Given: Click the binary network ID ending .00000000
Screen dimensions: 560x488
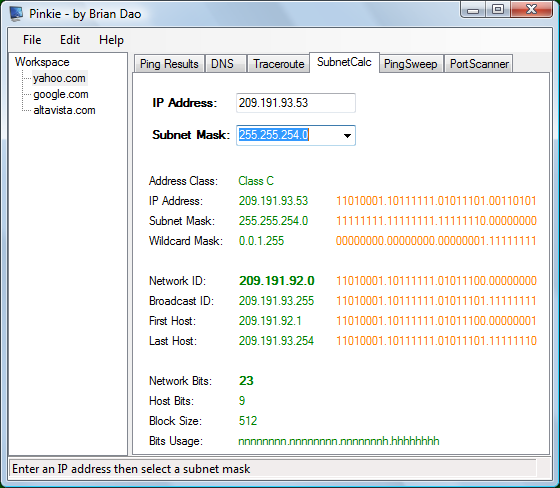Looking at the screenshot, I should click(x=436, y=281).
